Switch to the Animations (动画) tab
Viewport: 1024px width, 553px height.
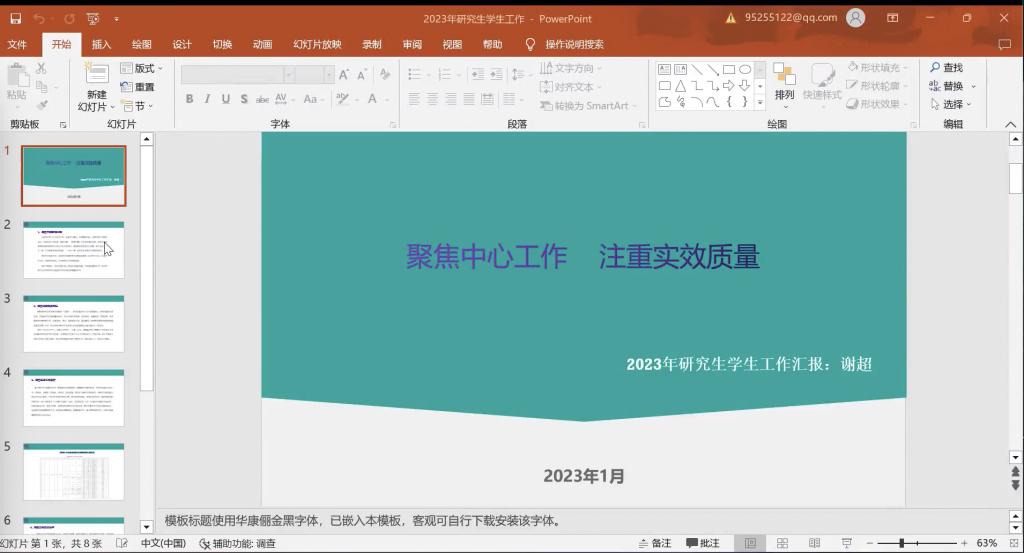click(x=262, y=44)
